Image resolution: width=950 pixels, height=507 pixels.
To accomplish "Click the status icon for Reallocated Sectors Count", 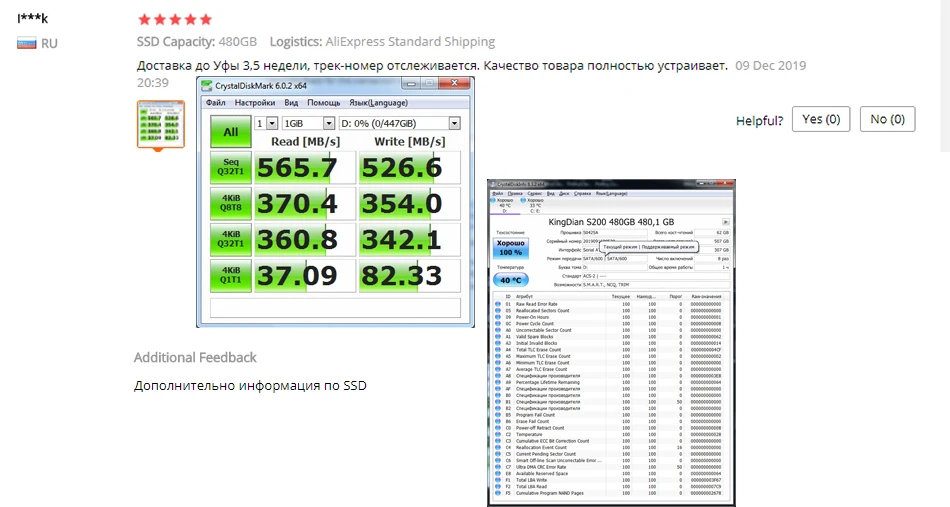I will [x=498, y=310].
